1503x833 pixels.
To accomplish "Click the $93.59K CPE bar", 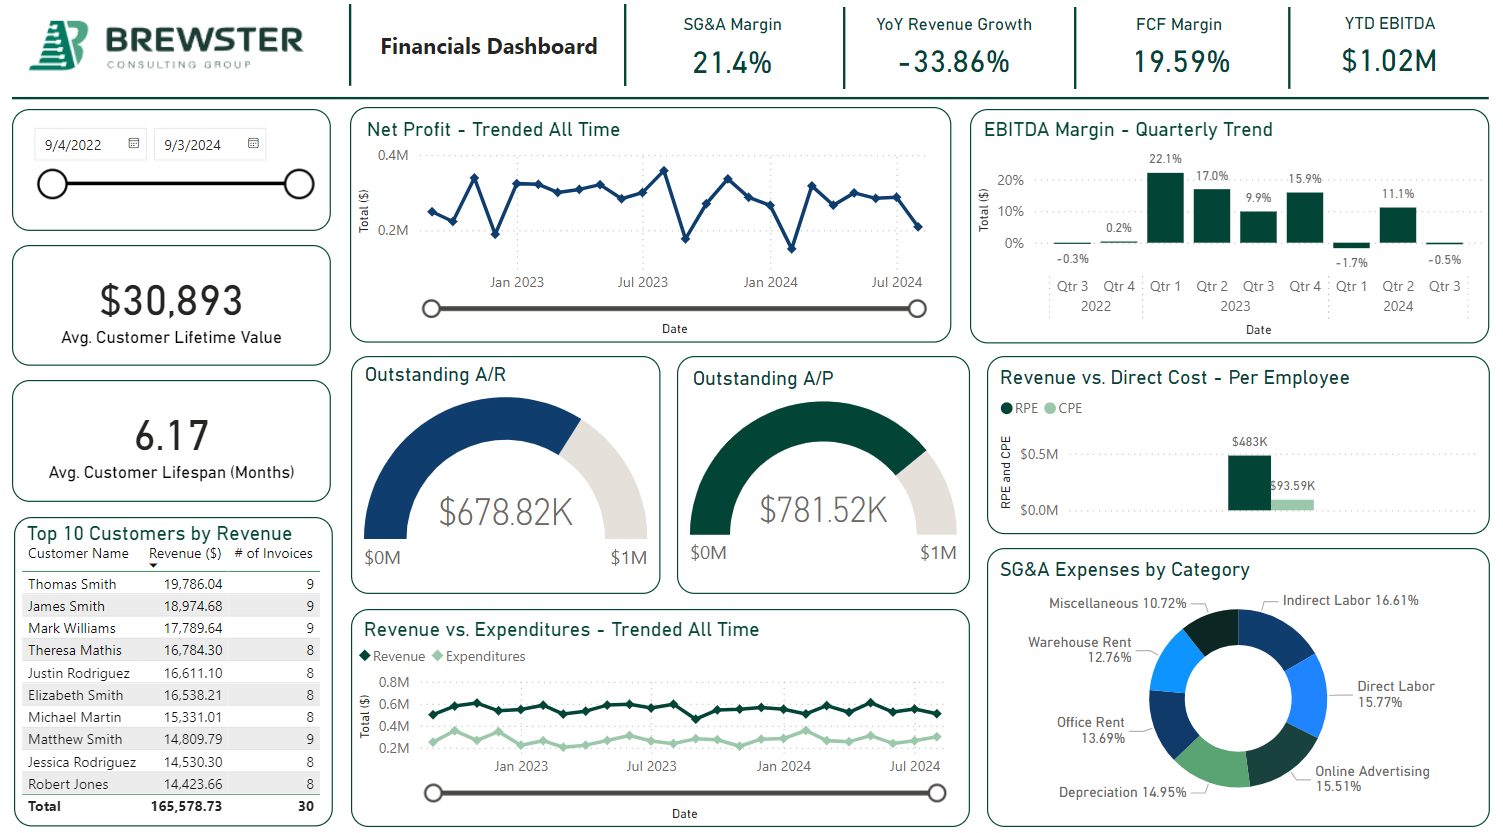I will point(1292,505).
